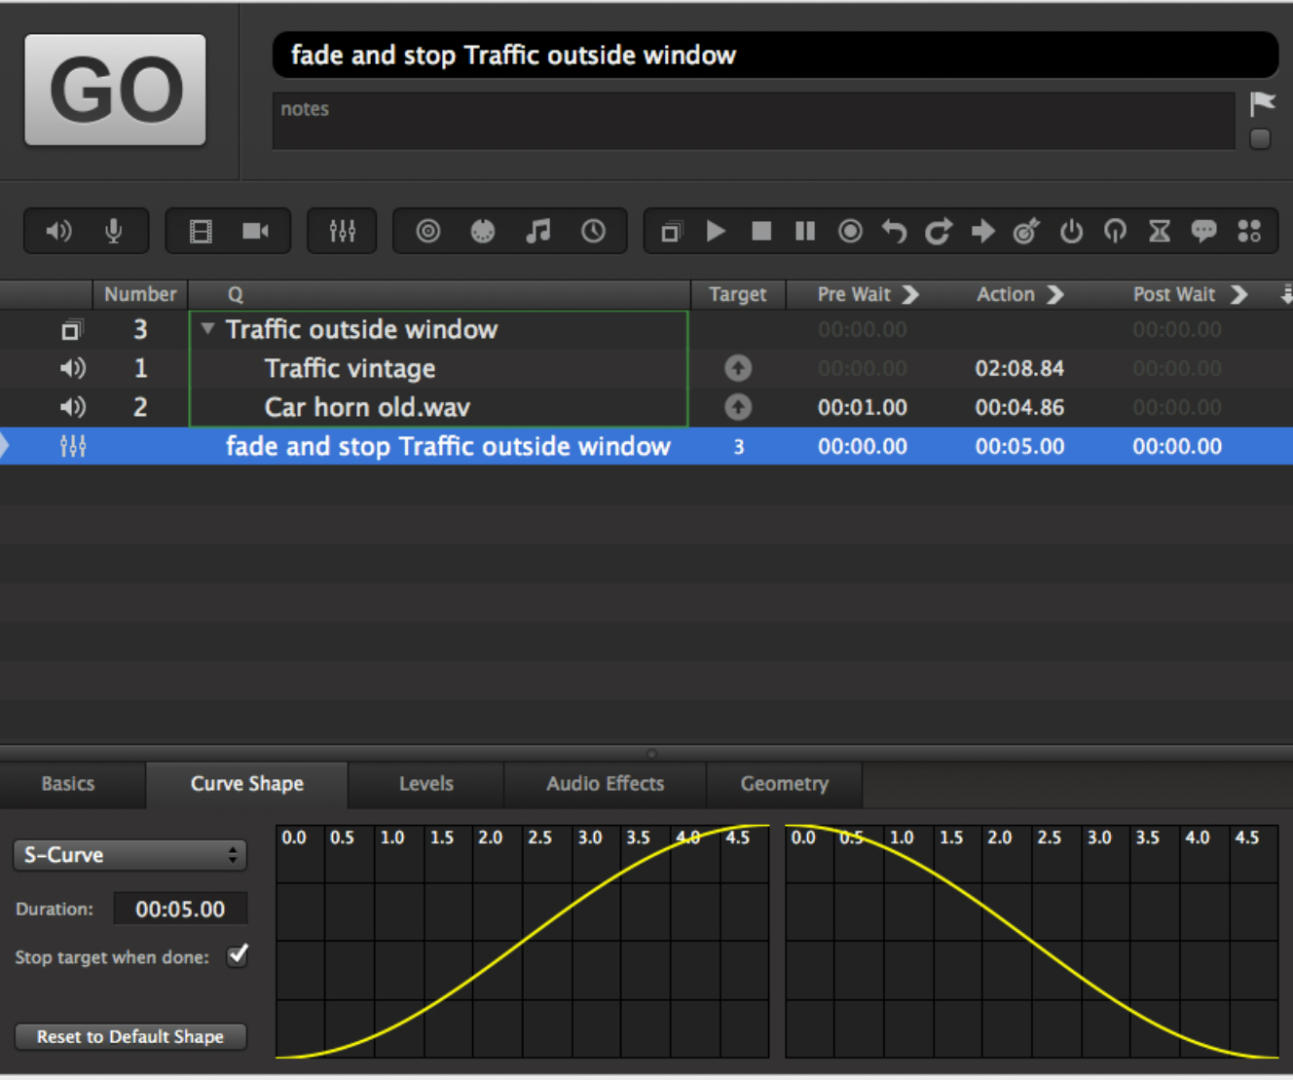Add a Stop cue with the square icon
1293x1080 pixels.
[761, 231]
